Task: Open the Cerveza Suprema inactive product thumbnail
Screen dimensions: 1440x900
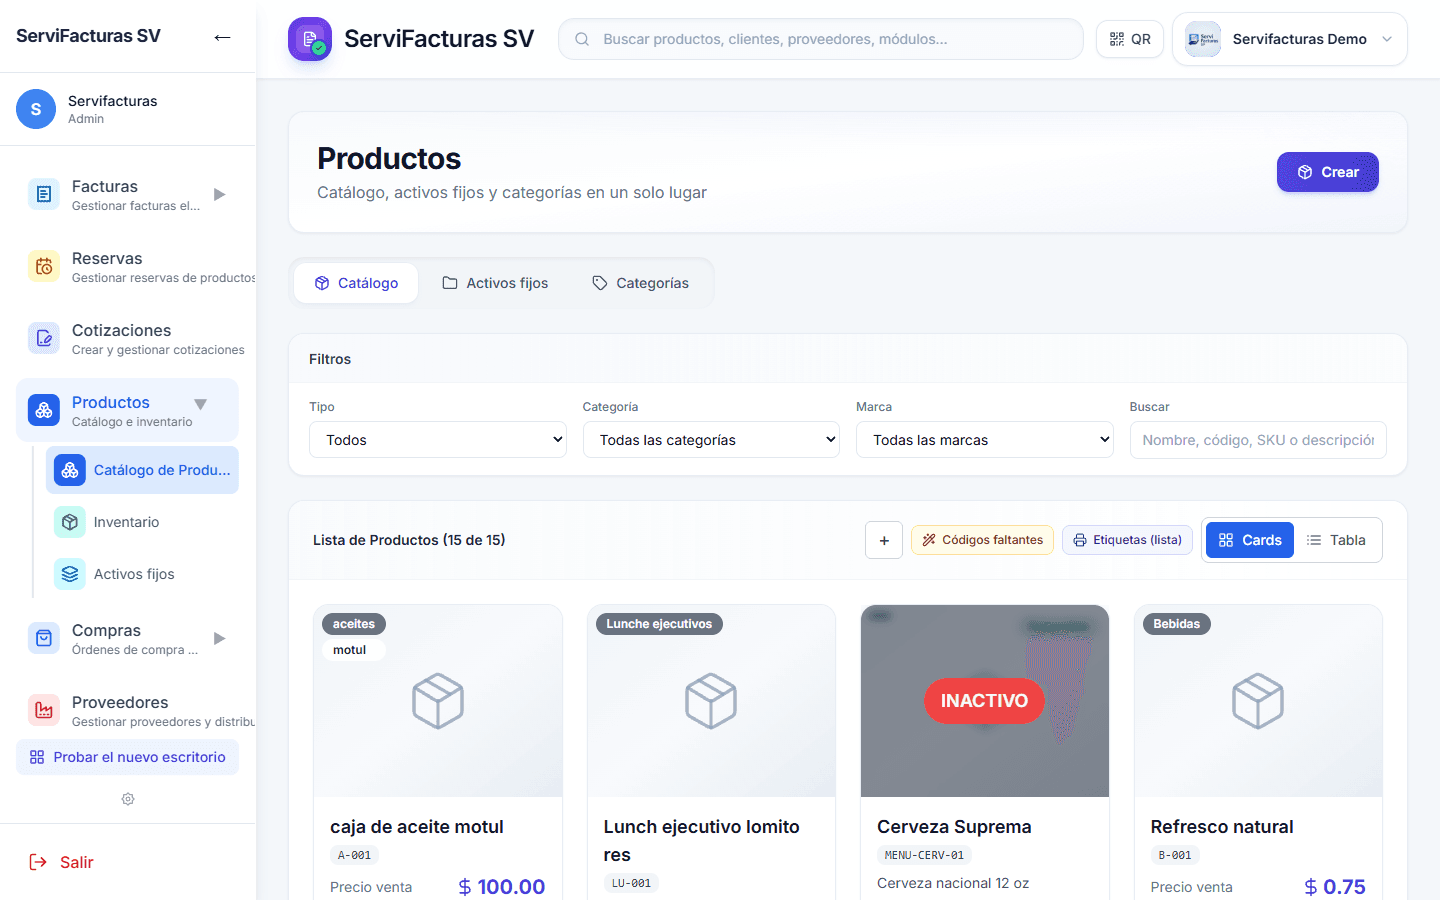Action: point(985,701)
